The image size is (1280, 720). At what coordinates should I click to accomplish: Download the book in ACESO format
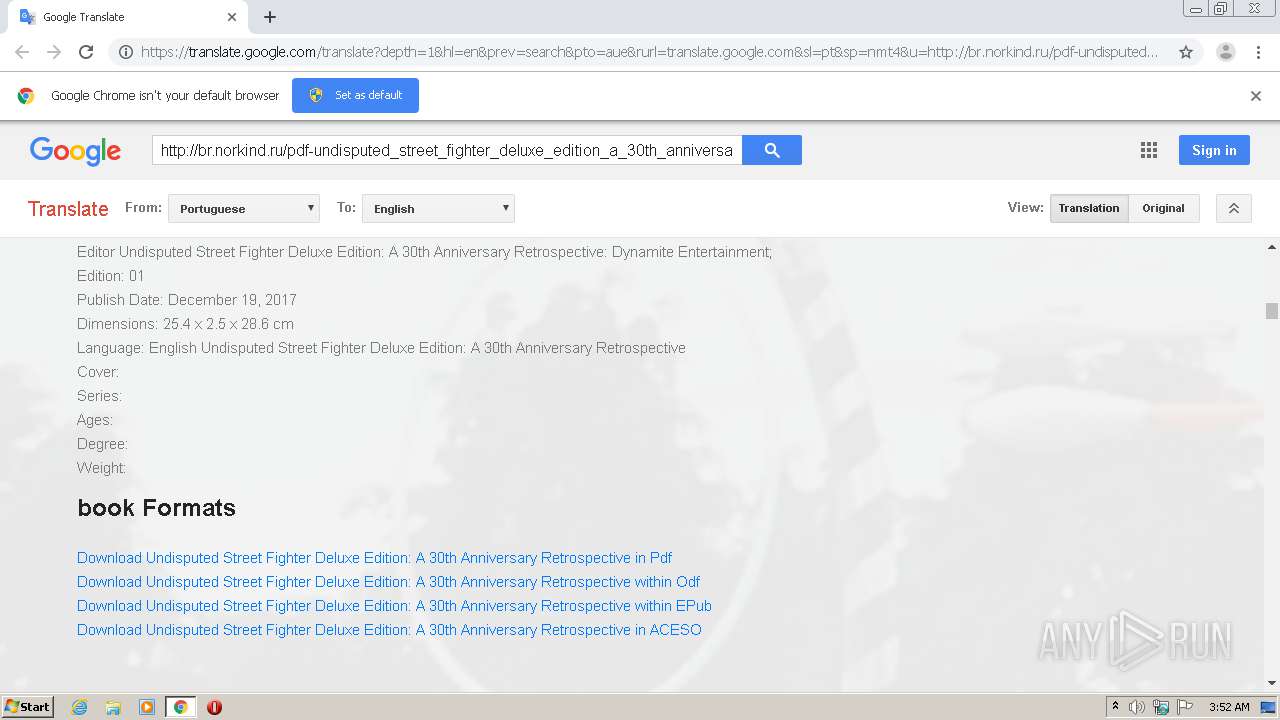click(389, 630)
